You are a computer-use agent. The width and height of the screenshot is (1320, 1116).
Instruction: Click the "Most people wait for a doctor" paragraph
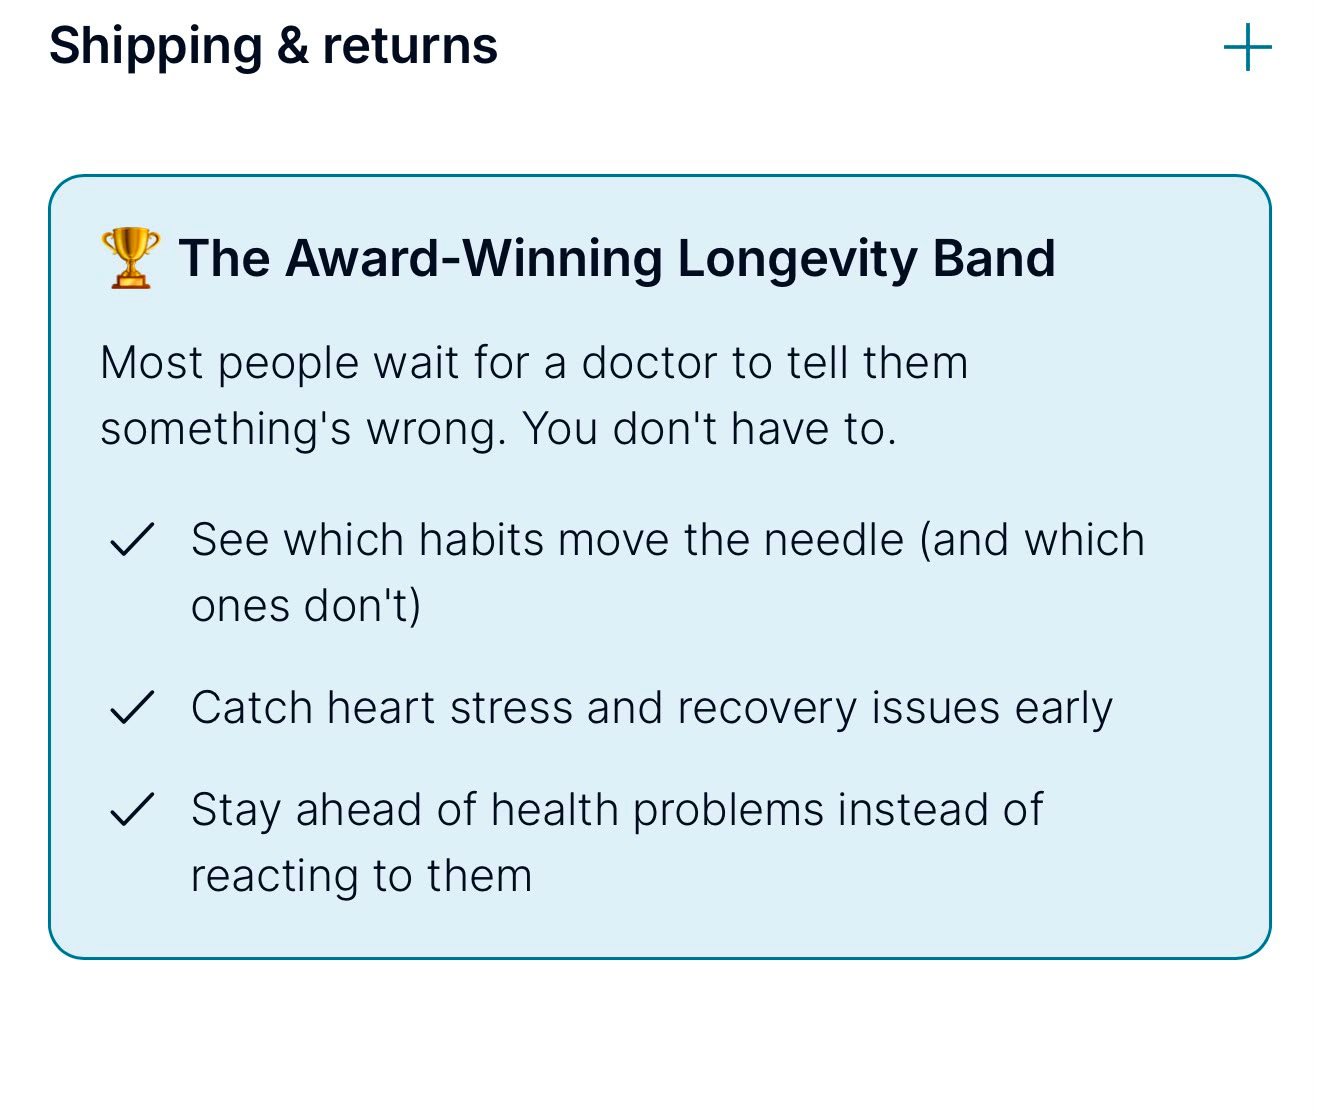pos(534,396)
